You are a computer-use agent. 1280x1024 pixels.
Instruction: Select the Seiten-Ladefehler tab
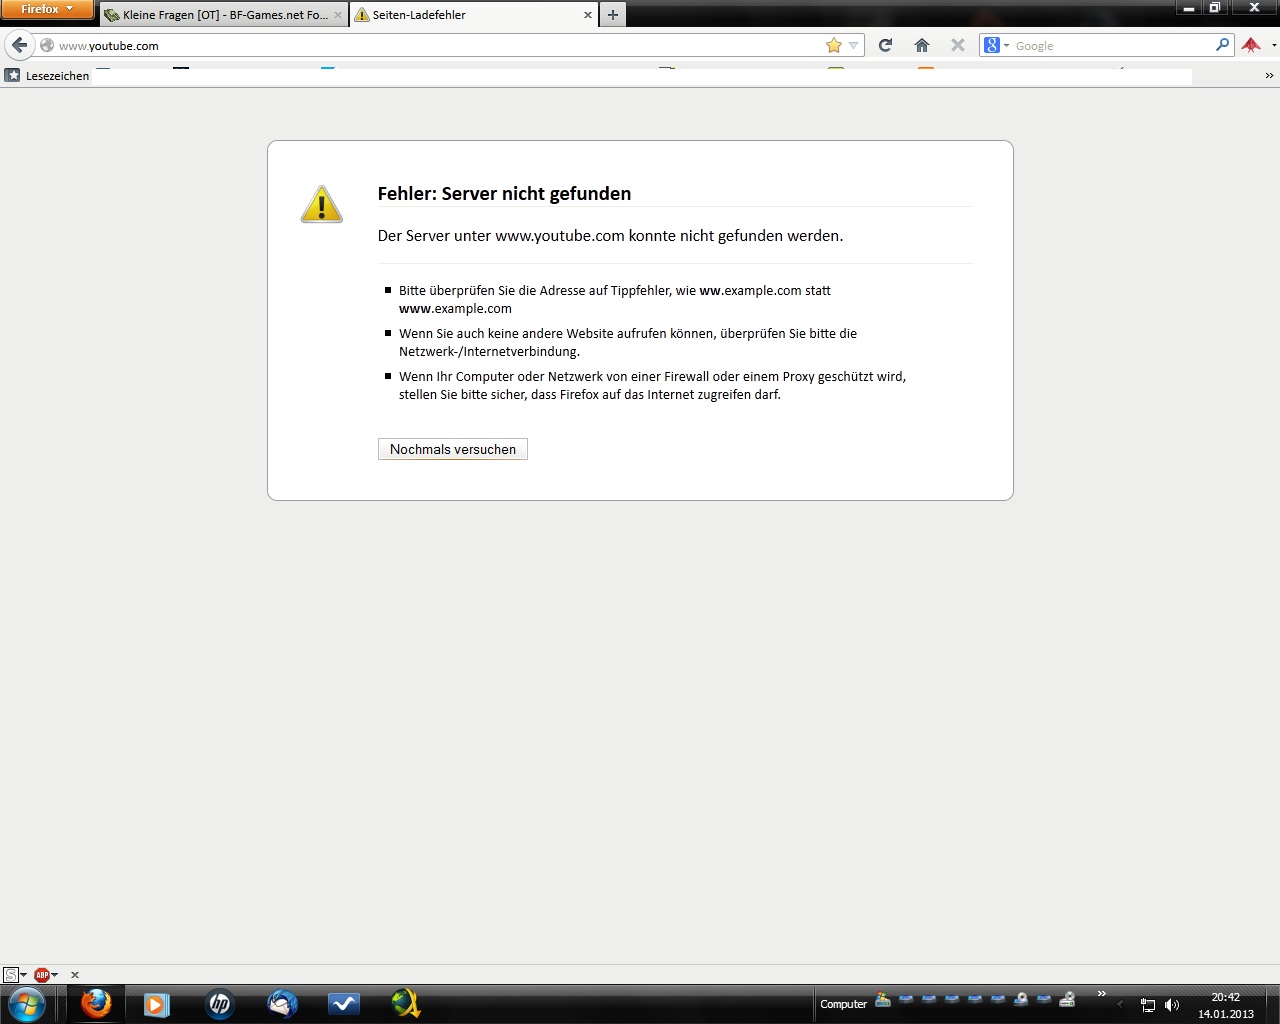pos(474,15)
